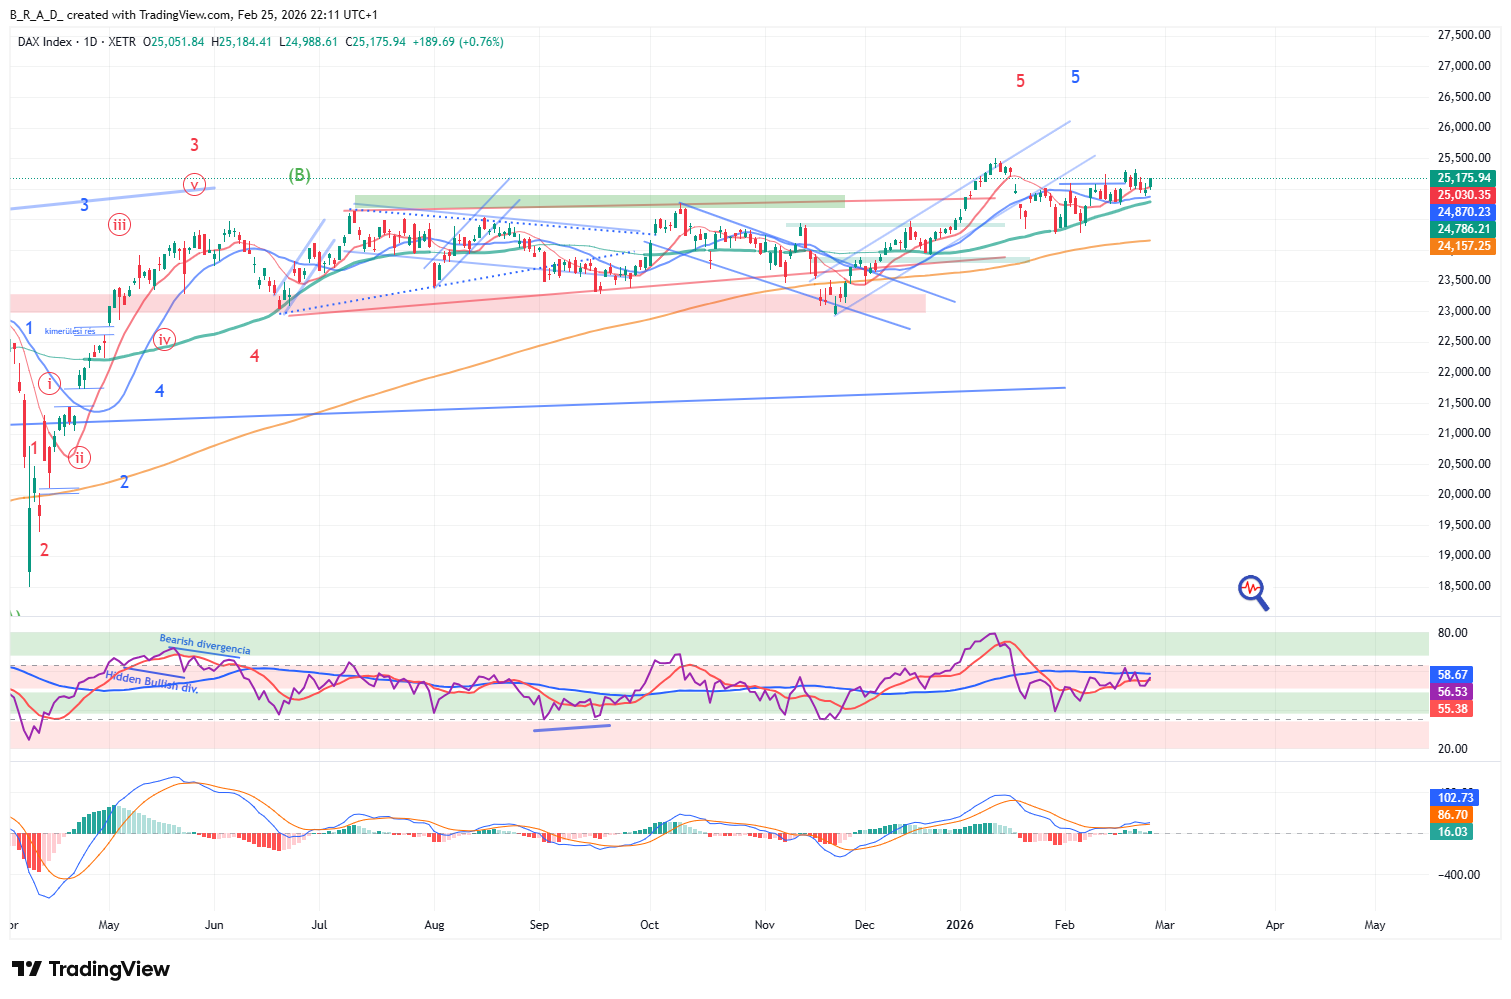Select the kimerülési rés text label
The width and height of the screenshot is (1511, 999).
(x=70, y=331)
